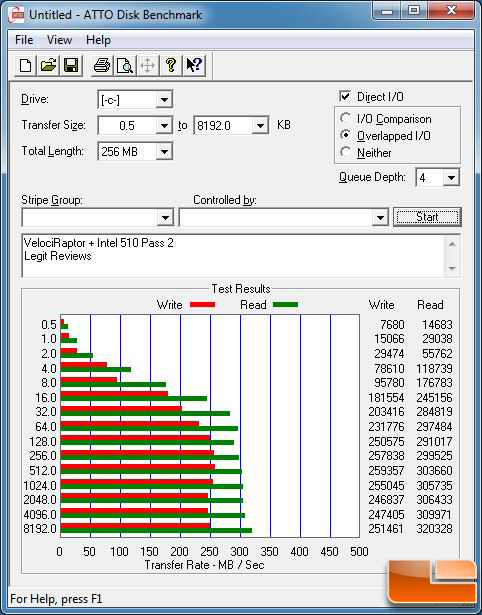Open the View menu
Viewport: 482px width, 615px height.
point(59,40)
